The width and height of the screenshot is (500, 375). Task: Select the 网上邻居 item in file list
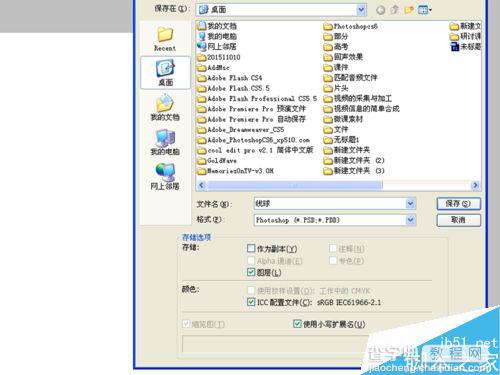pos(217,47)
